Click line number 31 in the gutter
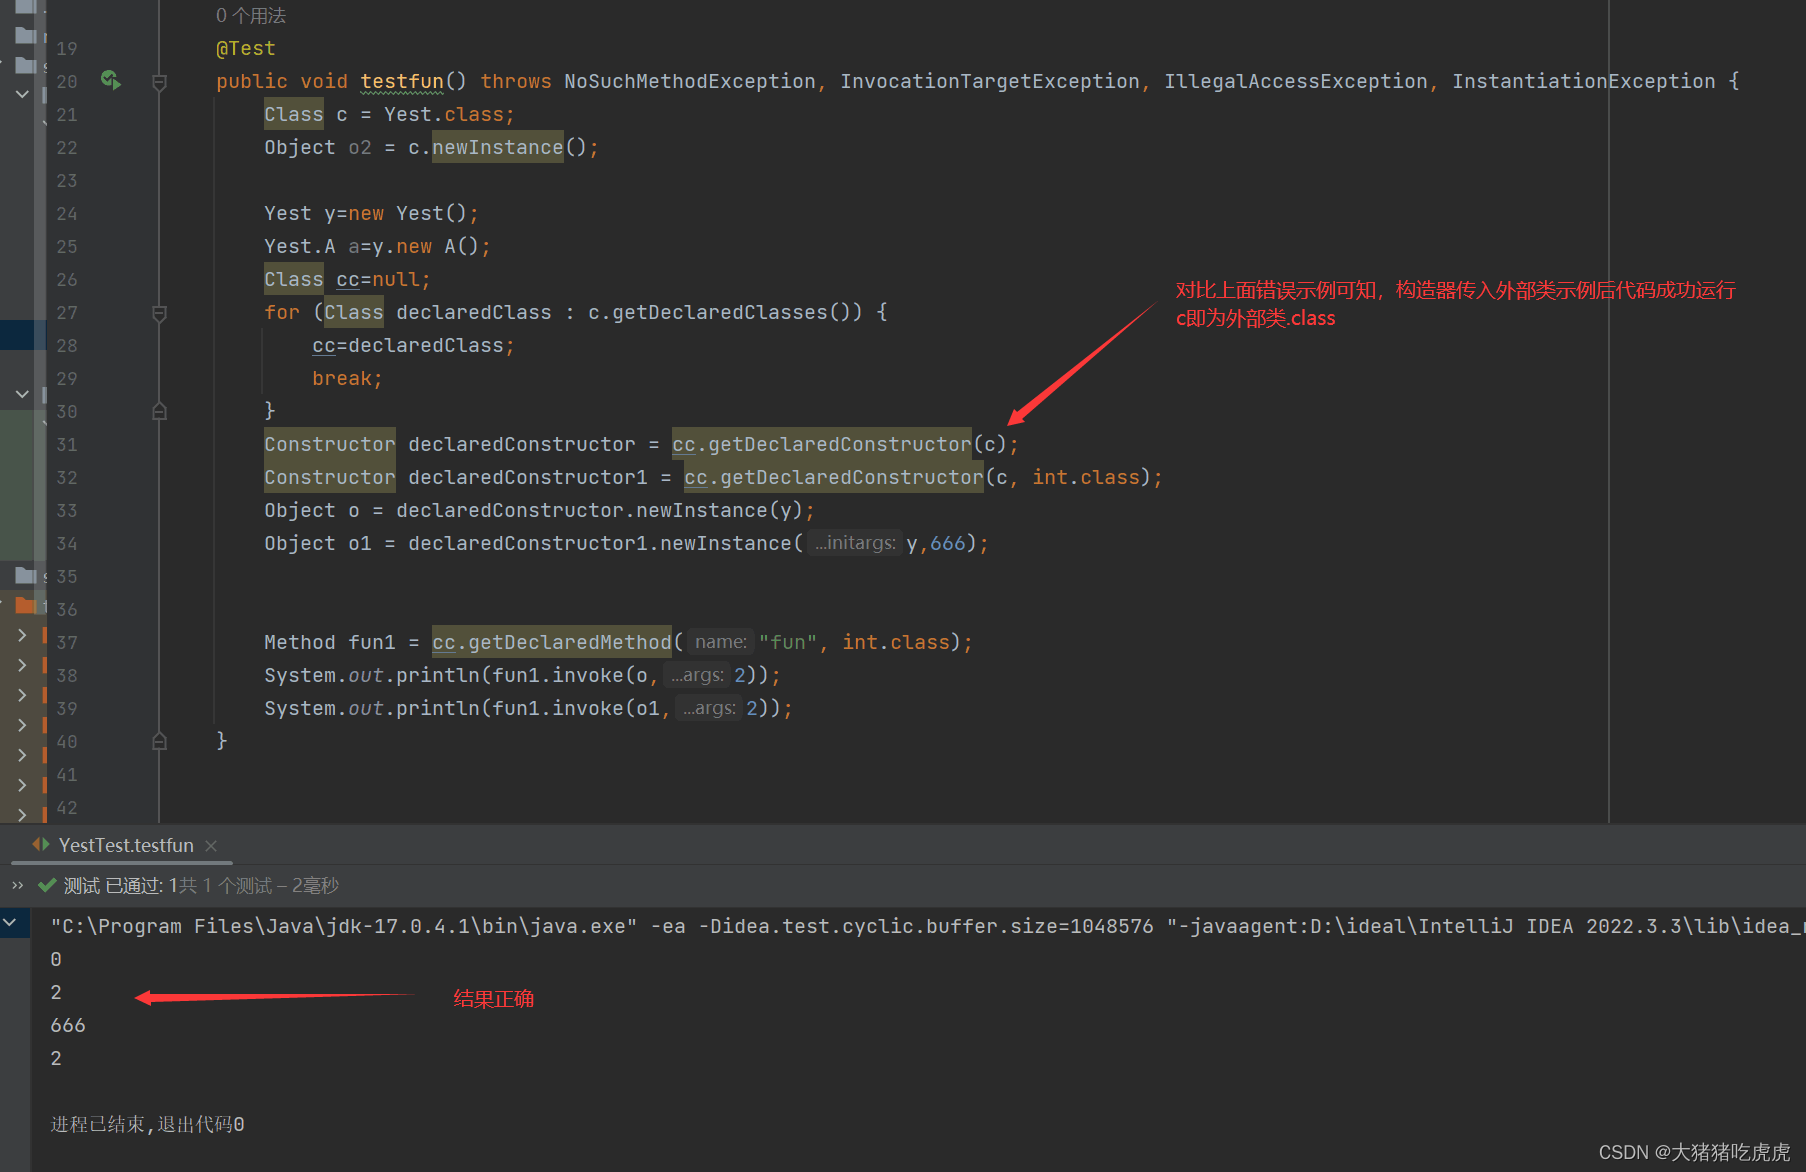 (67, 444)
